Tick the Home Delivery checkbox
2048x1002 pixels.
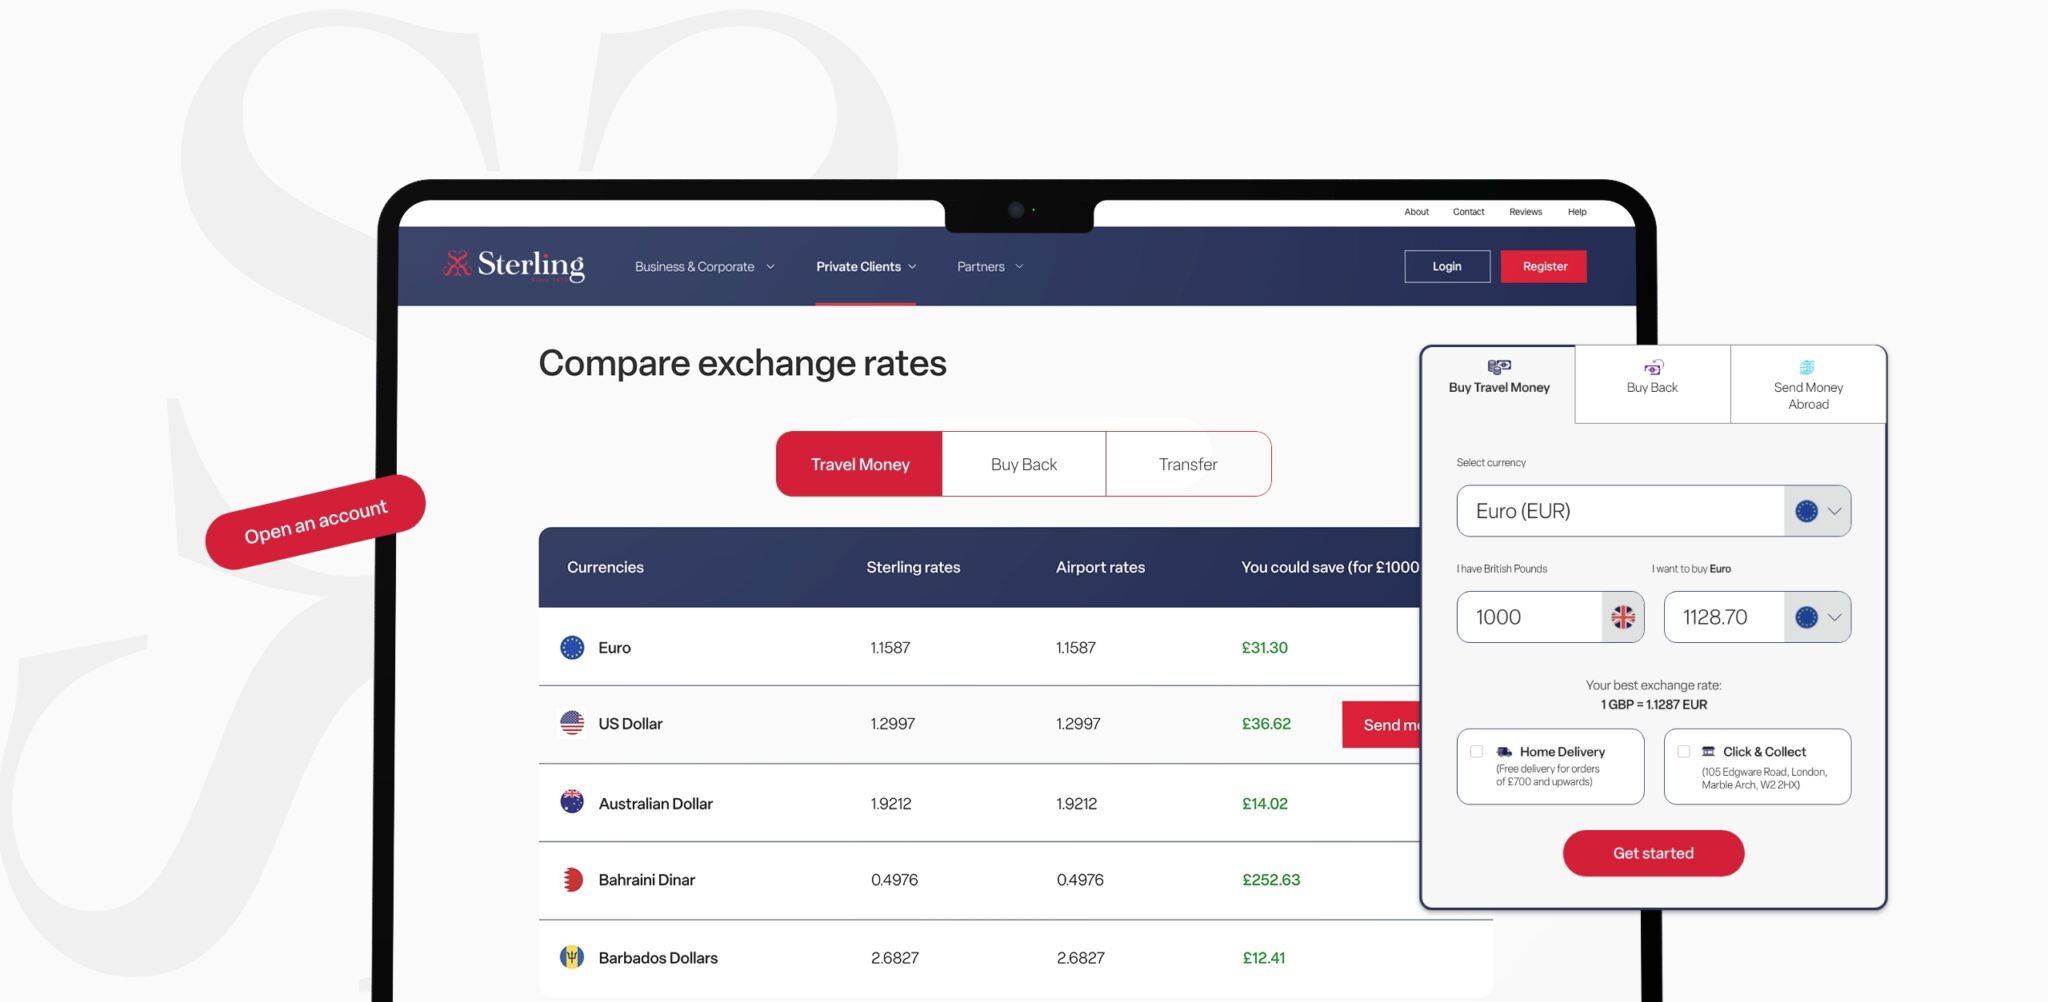pyautogui.click(x=1477, y=752)
